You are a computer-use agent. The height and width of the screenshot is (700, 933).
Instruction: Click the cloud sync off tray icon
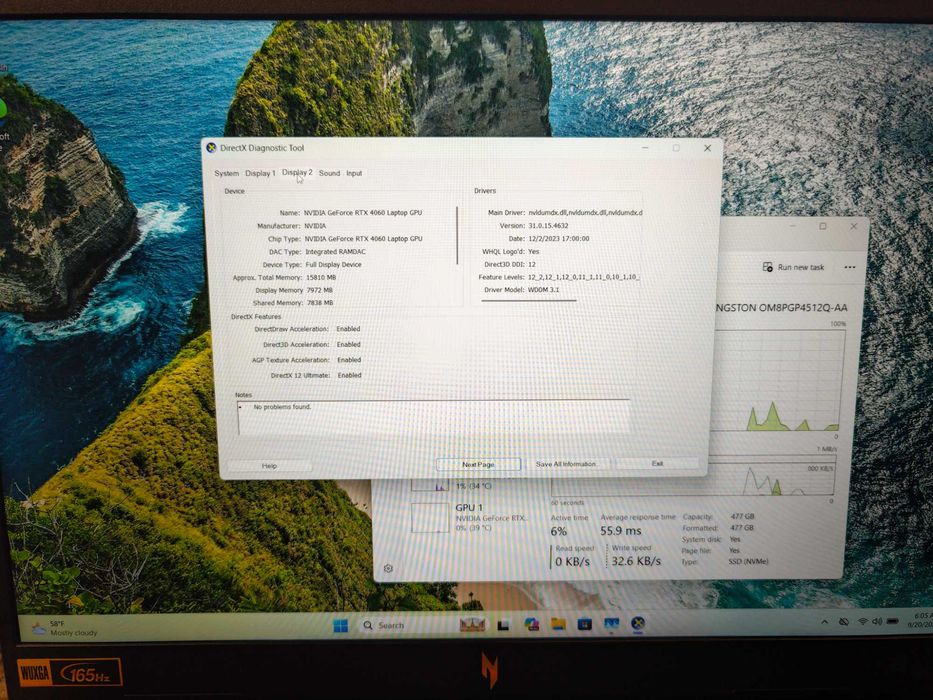tap(844, 622)
